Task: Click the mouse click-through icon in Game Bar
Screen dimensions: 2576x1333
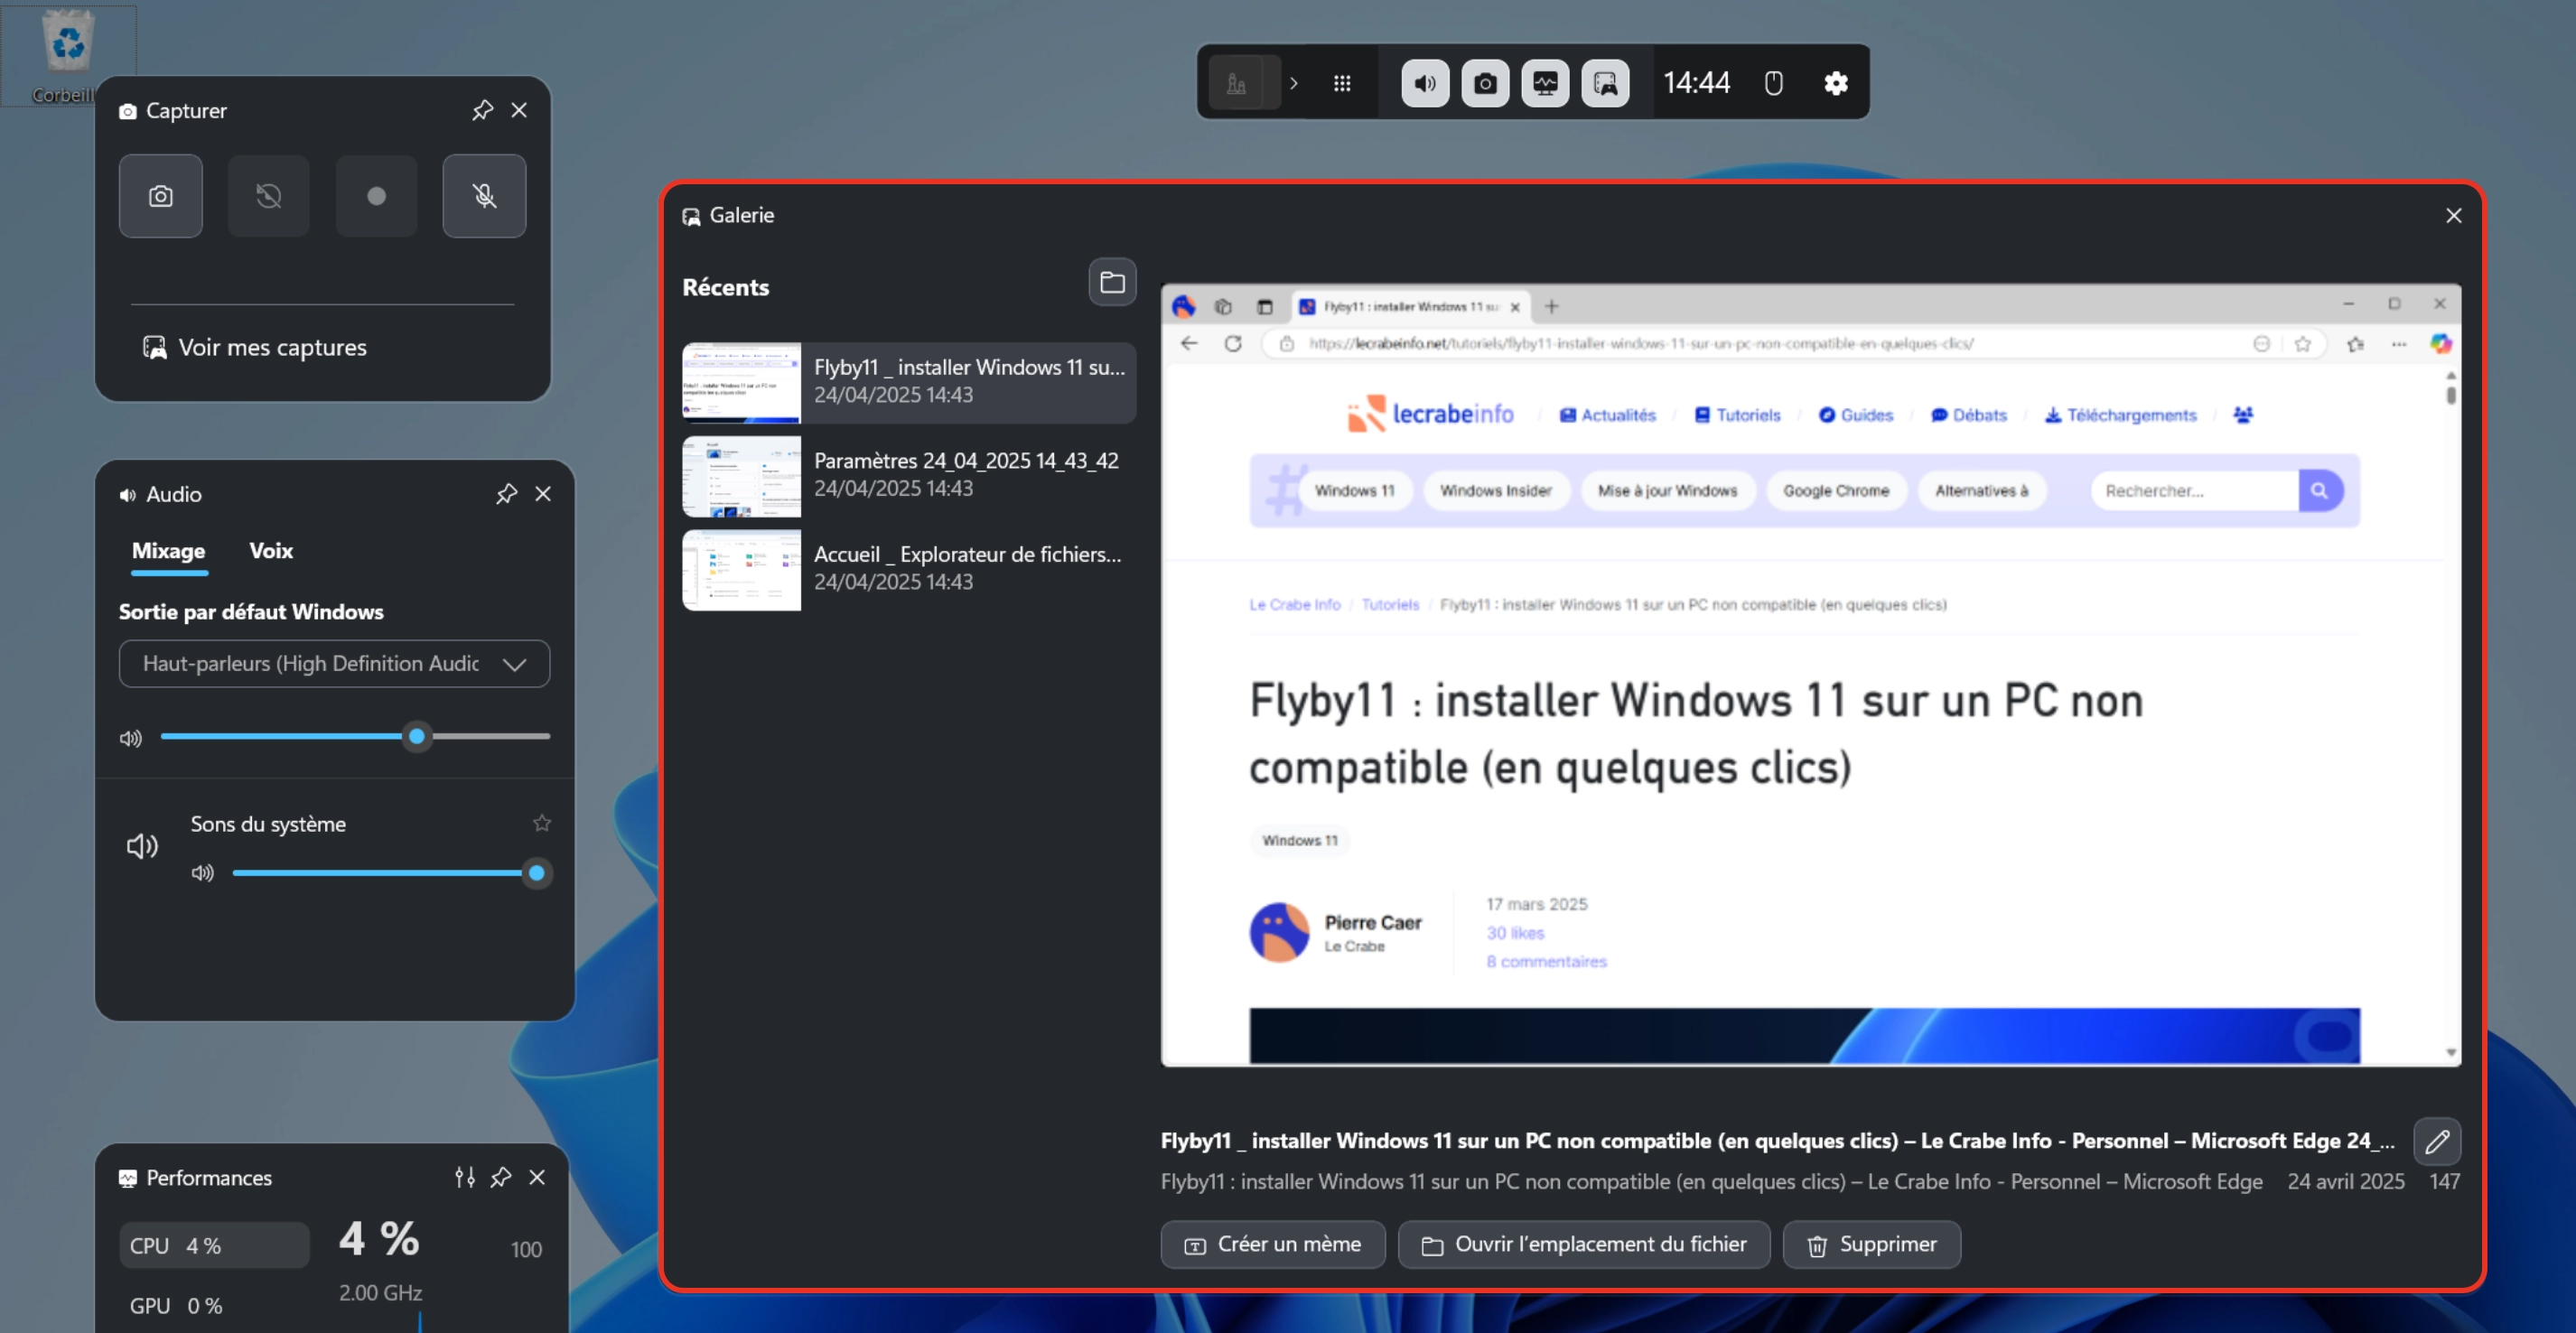Action: [x=1774, y=83]
